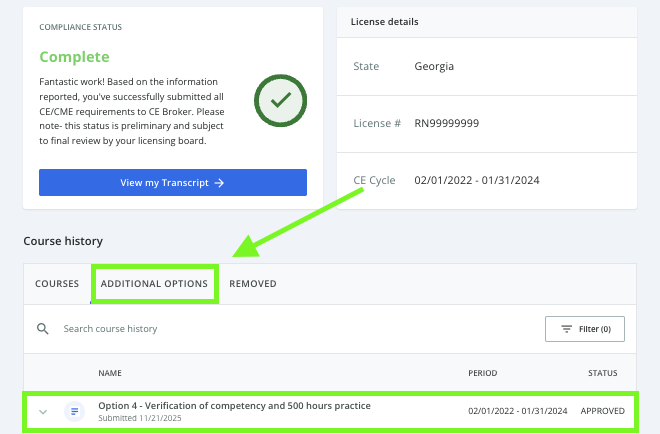Click the Complete compliance status heading

(x=74, y=57)
